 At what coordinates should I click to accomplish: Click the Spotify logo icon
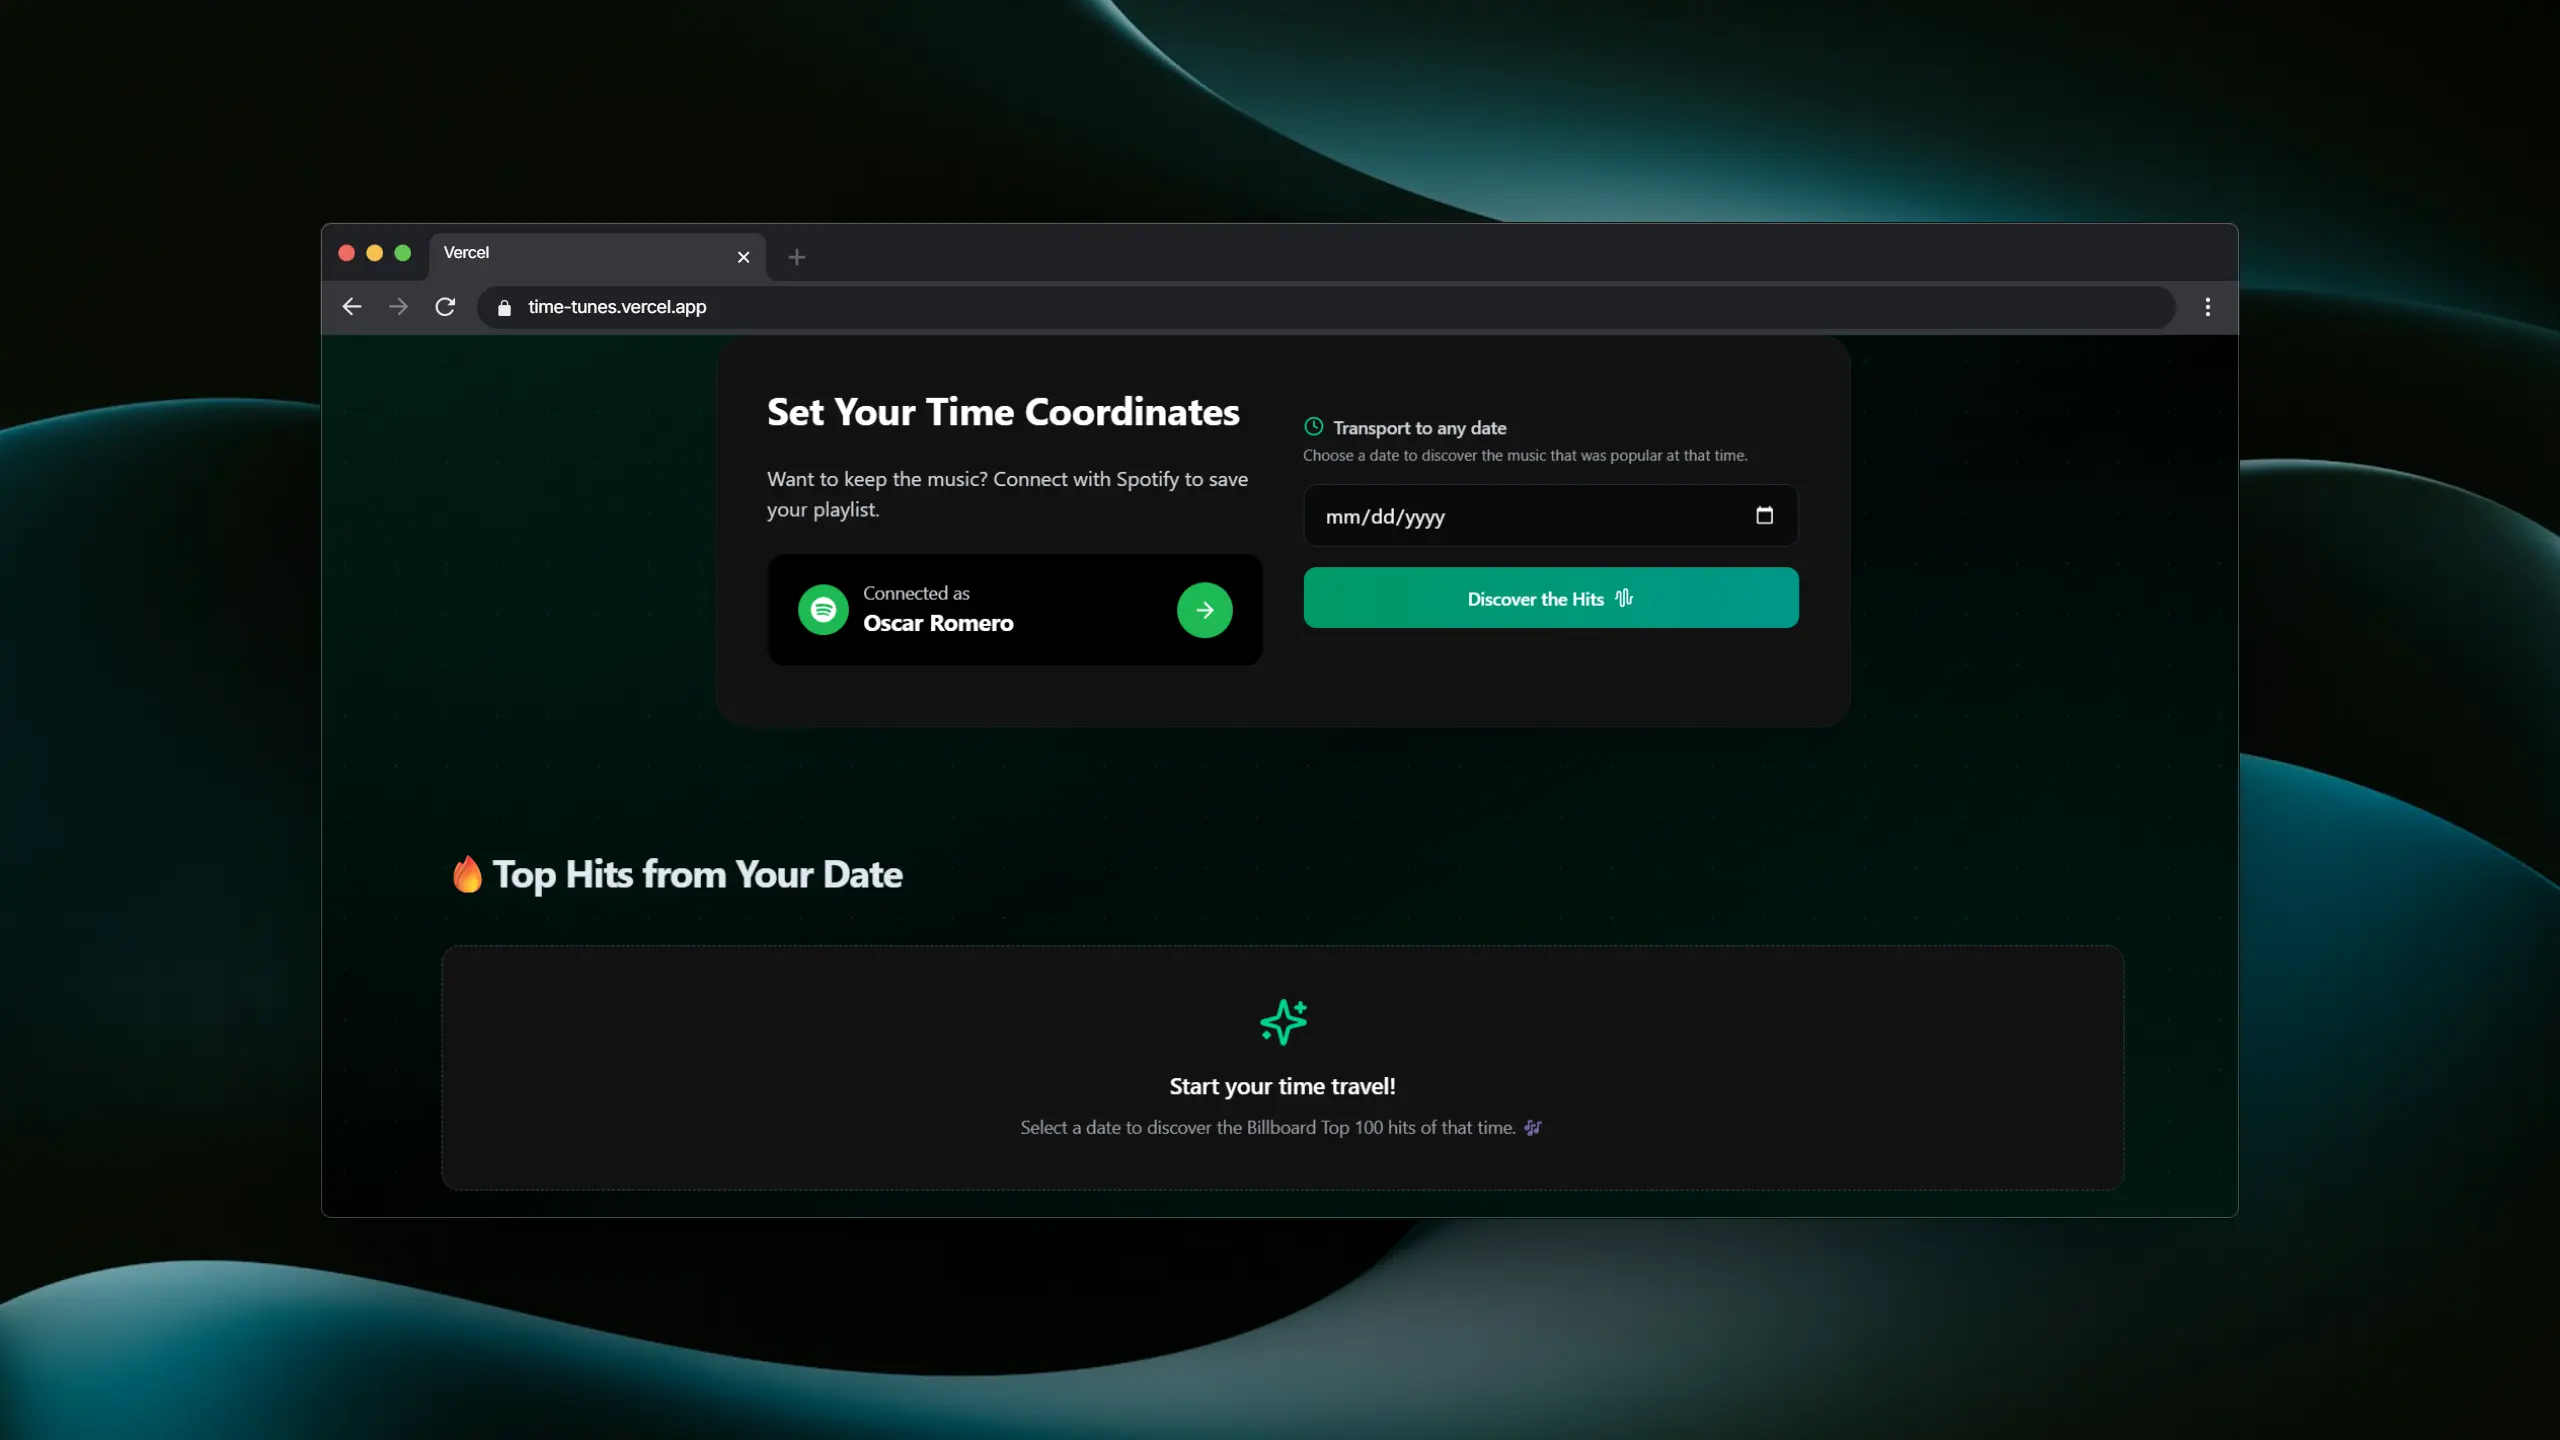coord(823,610)
